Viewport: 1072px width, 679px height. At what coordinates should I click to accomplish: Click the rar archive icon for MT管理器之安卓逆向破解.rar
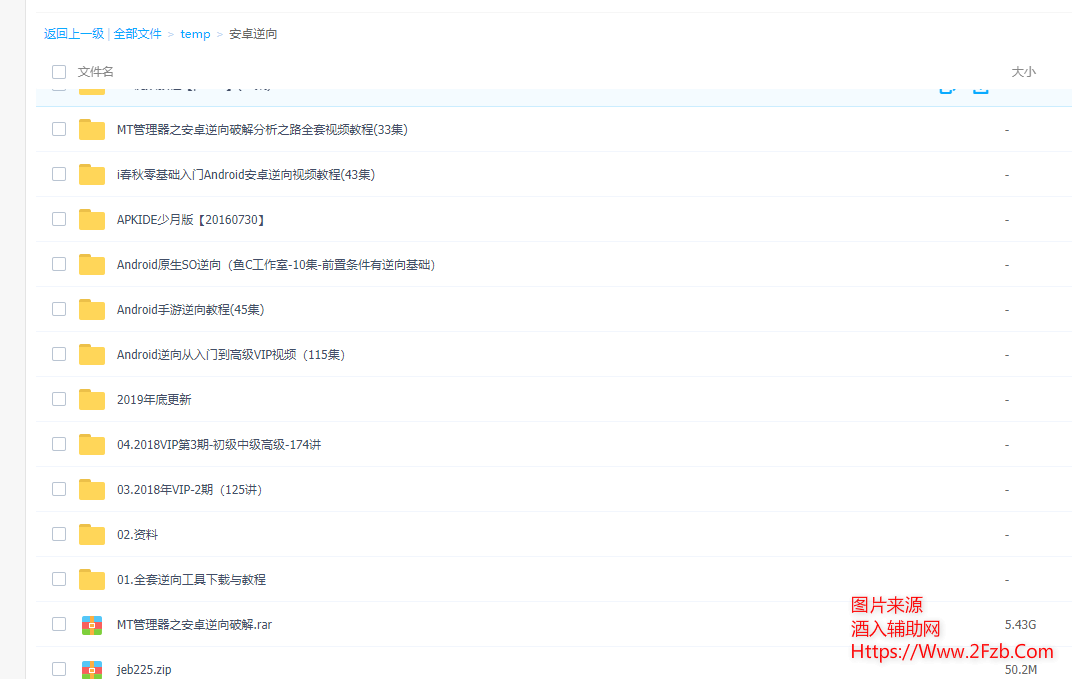tap(92, 625)
